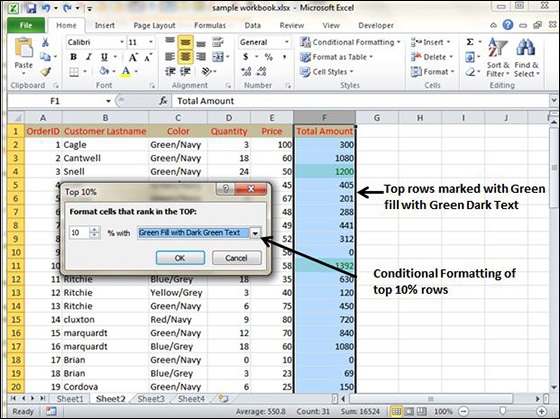Open the Green Fill format dropdown arrow

coord(255,233)
